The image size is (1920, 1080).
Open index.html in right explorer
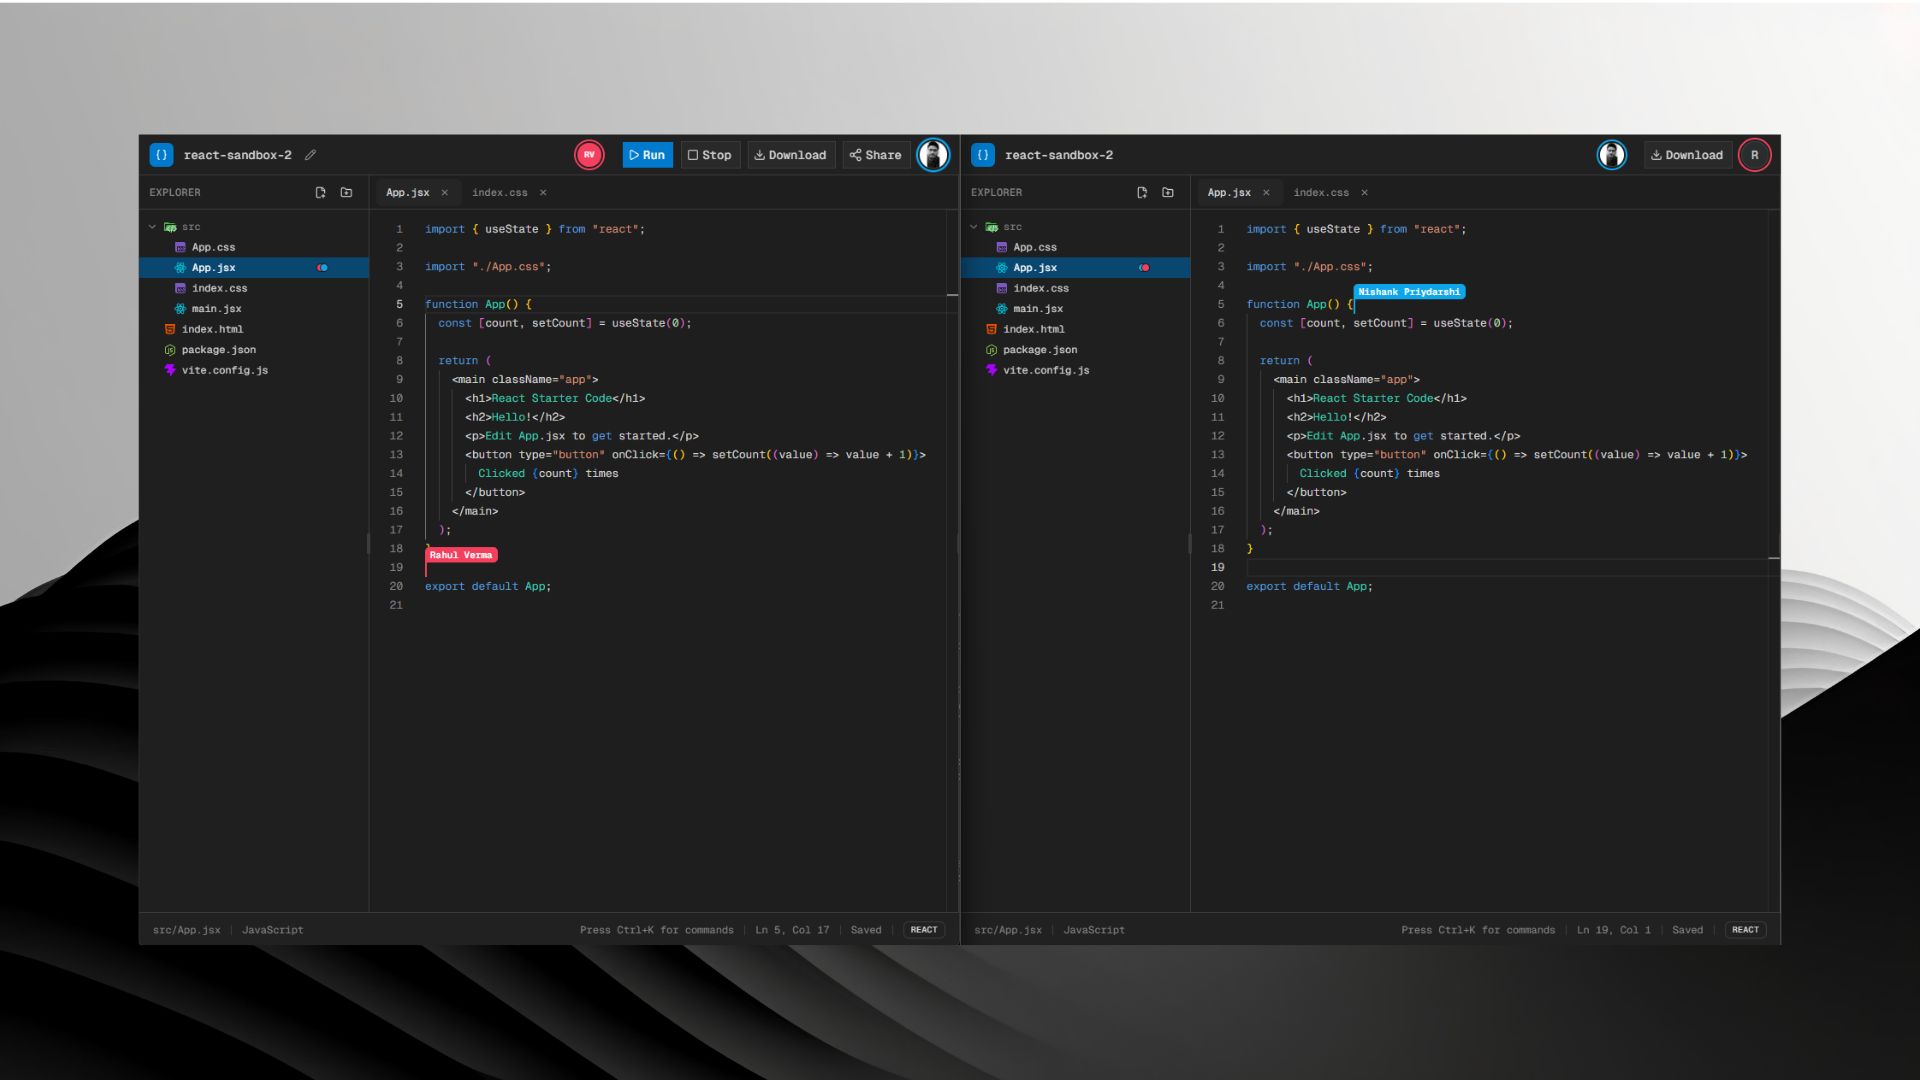(x=1075, y=329)
